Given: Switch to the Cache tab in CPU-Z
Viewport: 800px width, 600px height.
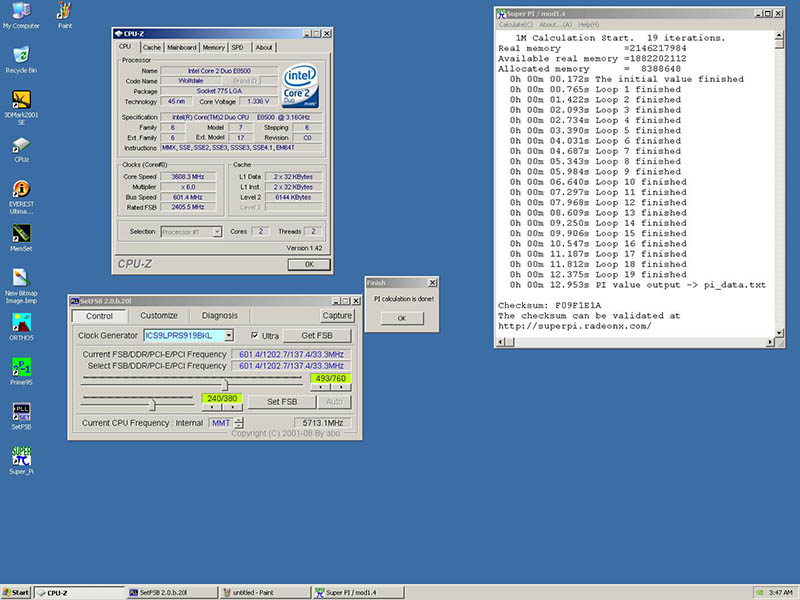Looking at the screenshot, I should pos(152,47).
